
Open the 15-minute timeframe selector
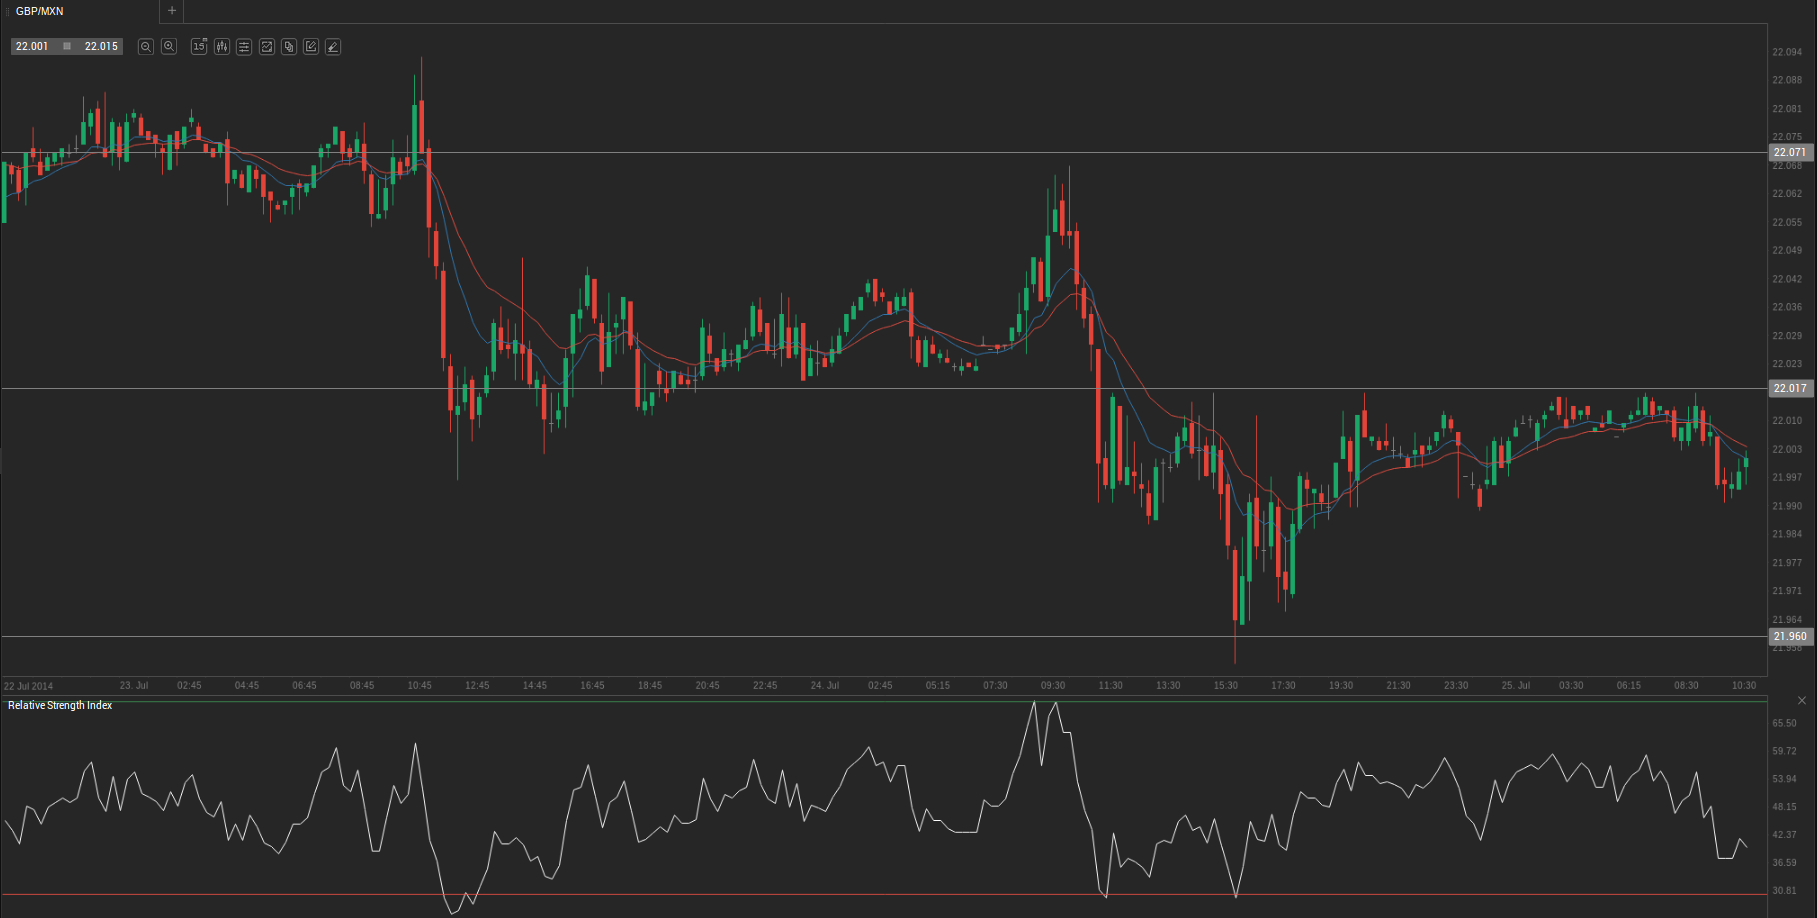tap(199, 47)
